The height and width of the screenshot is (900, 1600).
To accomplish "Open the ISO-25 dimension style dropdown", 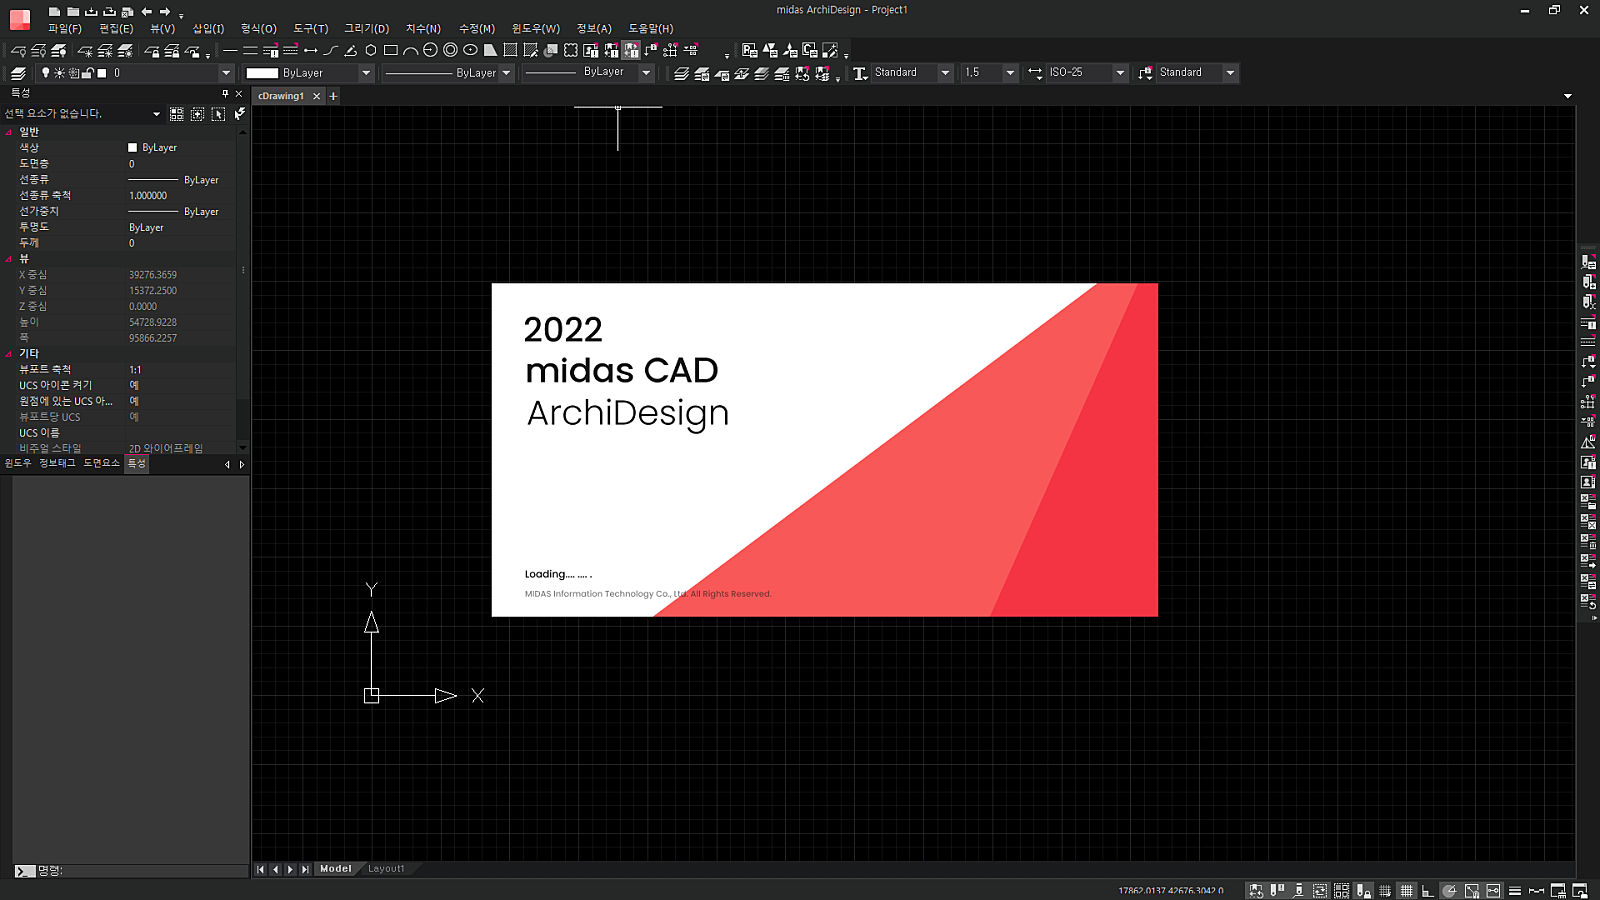I will coord(1120,73).
